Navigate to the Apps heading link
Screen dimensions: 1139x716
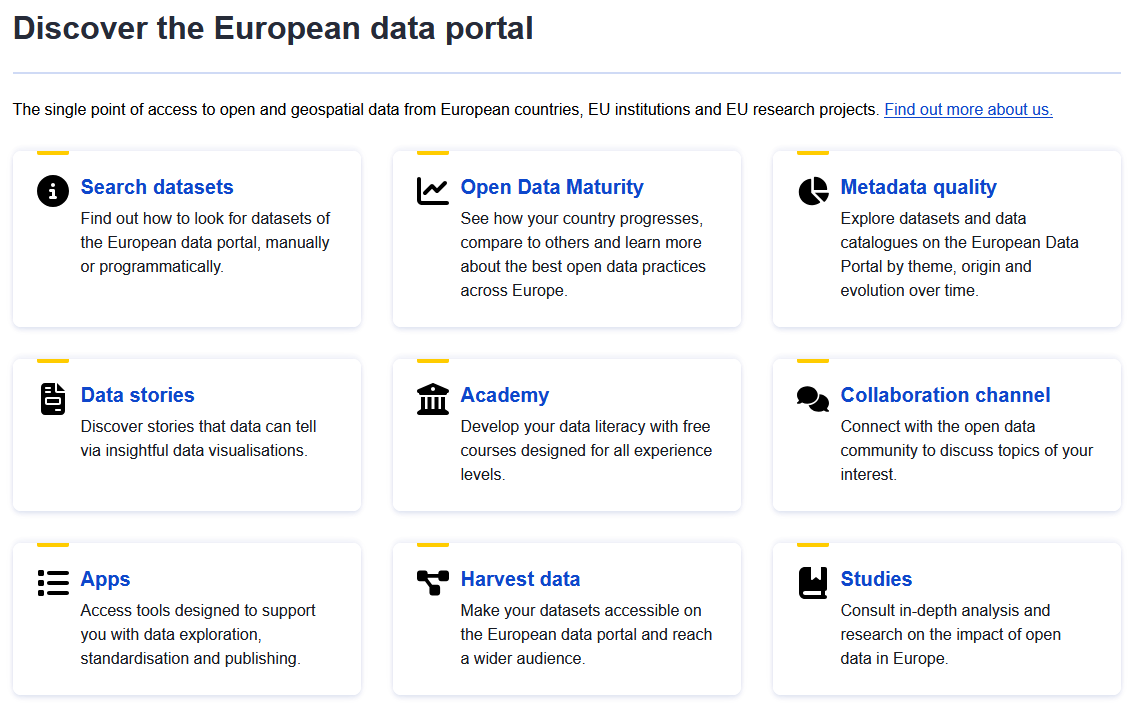(106, 579)
